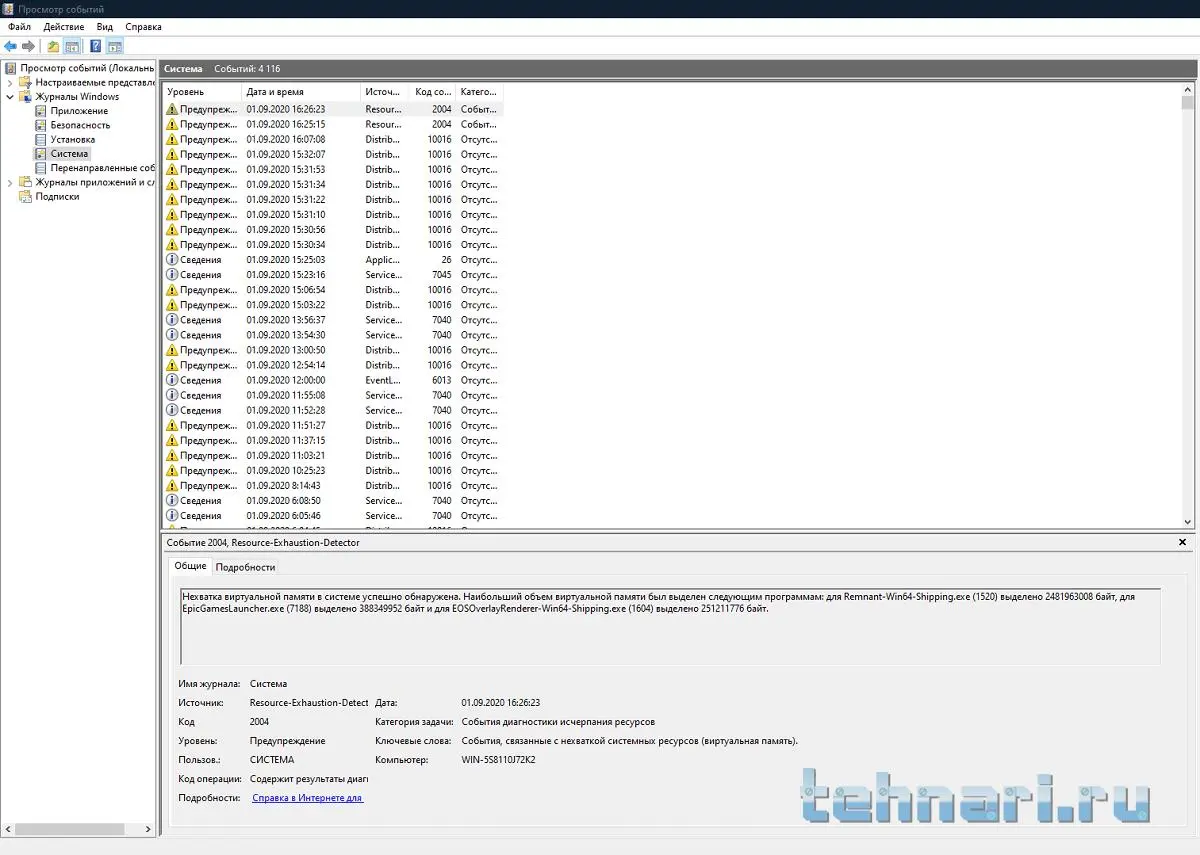This screenshot has height=855, width=1200.
Task: Click info icon of 12:00:00 event
Action: (x=172, y=380)
